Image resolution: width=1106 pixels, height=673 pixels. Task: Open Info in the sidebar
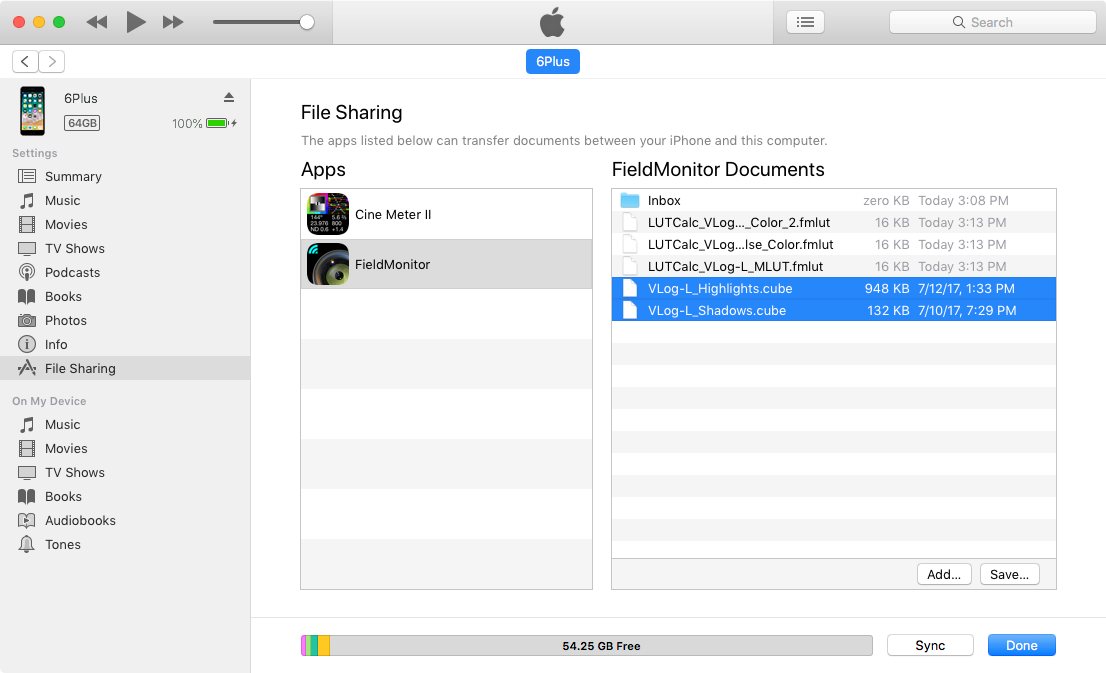coord(125,344)
